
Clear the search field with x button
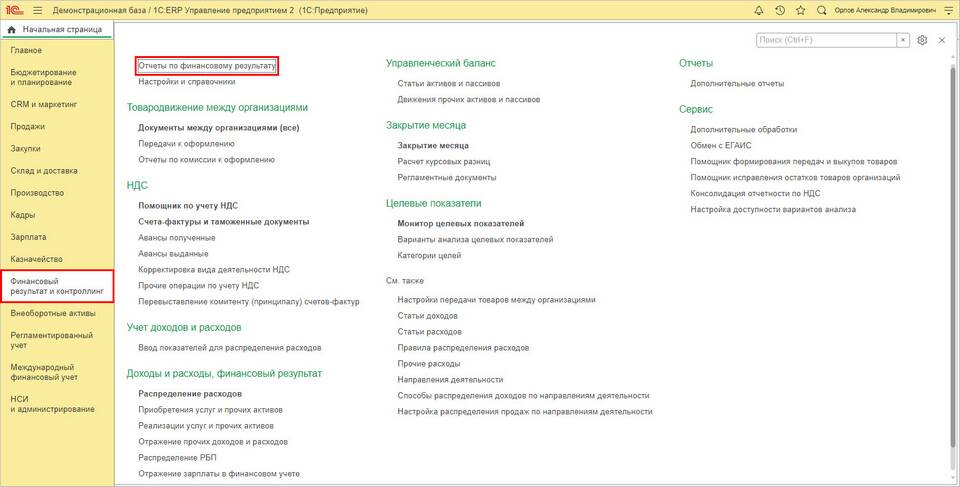point(903,40)
